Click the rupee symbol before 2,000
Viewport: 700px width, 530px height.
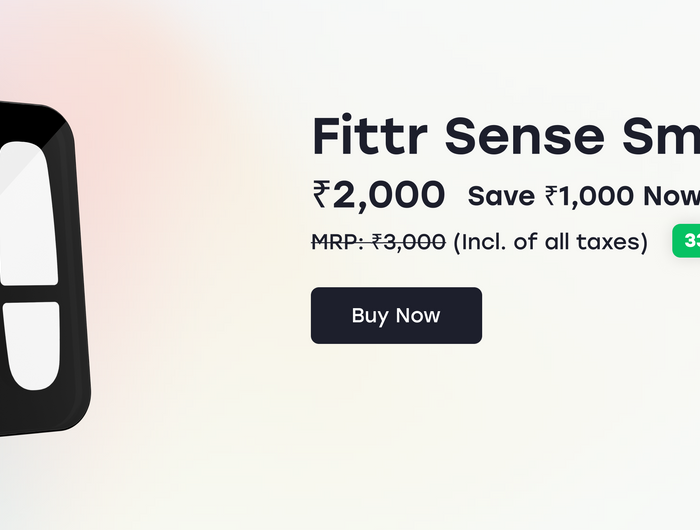tap(321, 194)
